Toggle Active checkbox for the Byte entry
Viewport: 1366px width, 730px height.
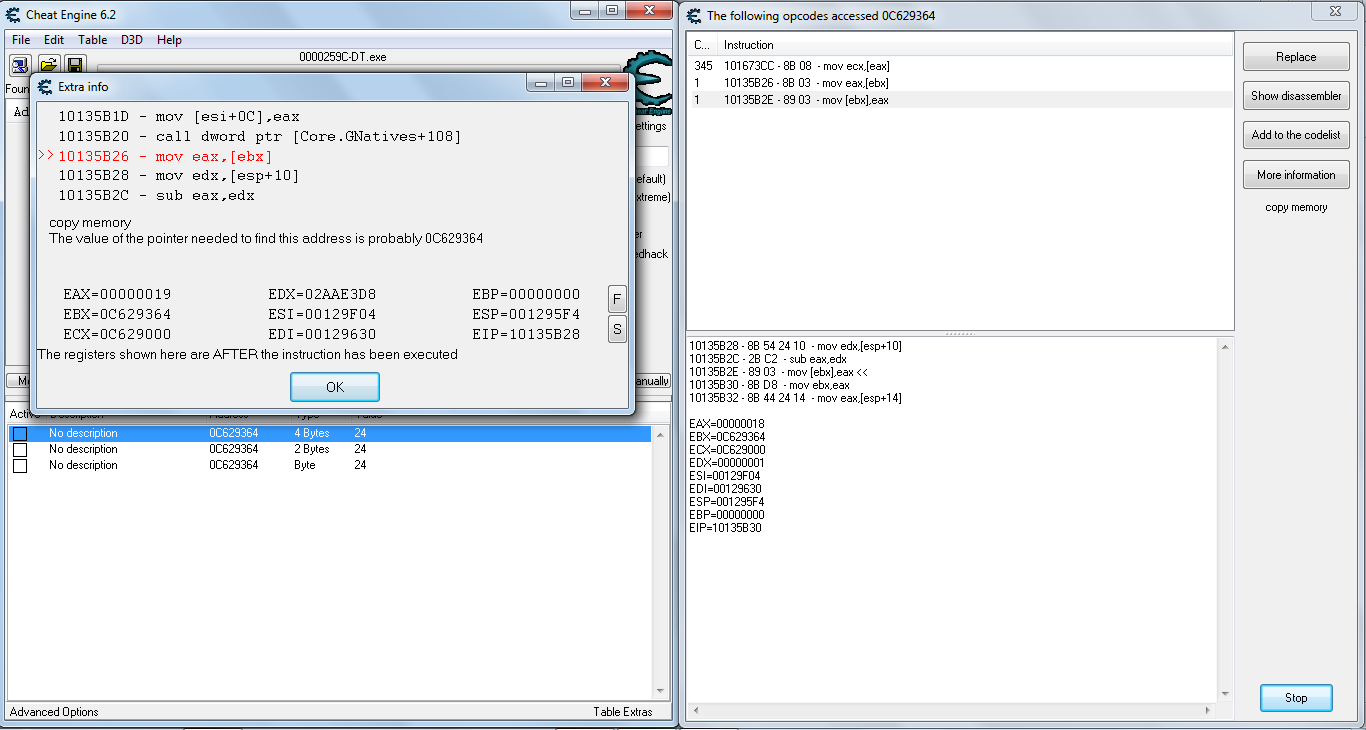point(20,466)
